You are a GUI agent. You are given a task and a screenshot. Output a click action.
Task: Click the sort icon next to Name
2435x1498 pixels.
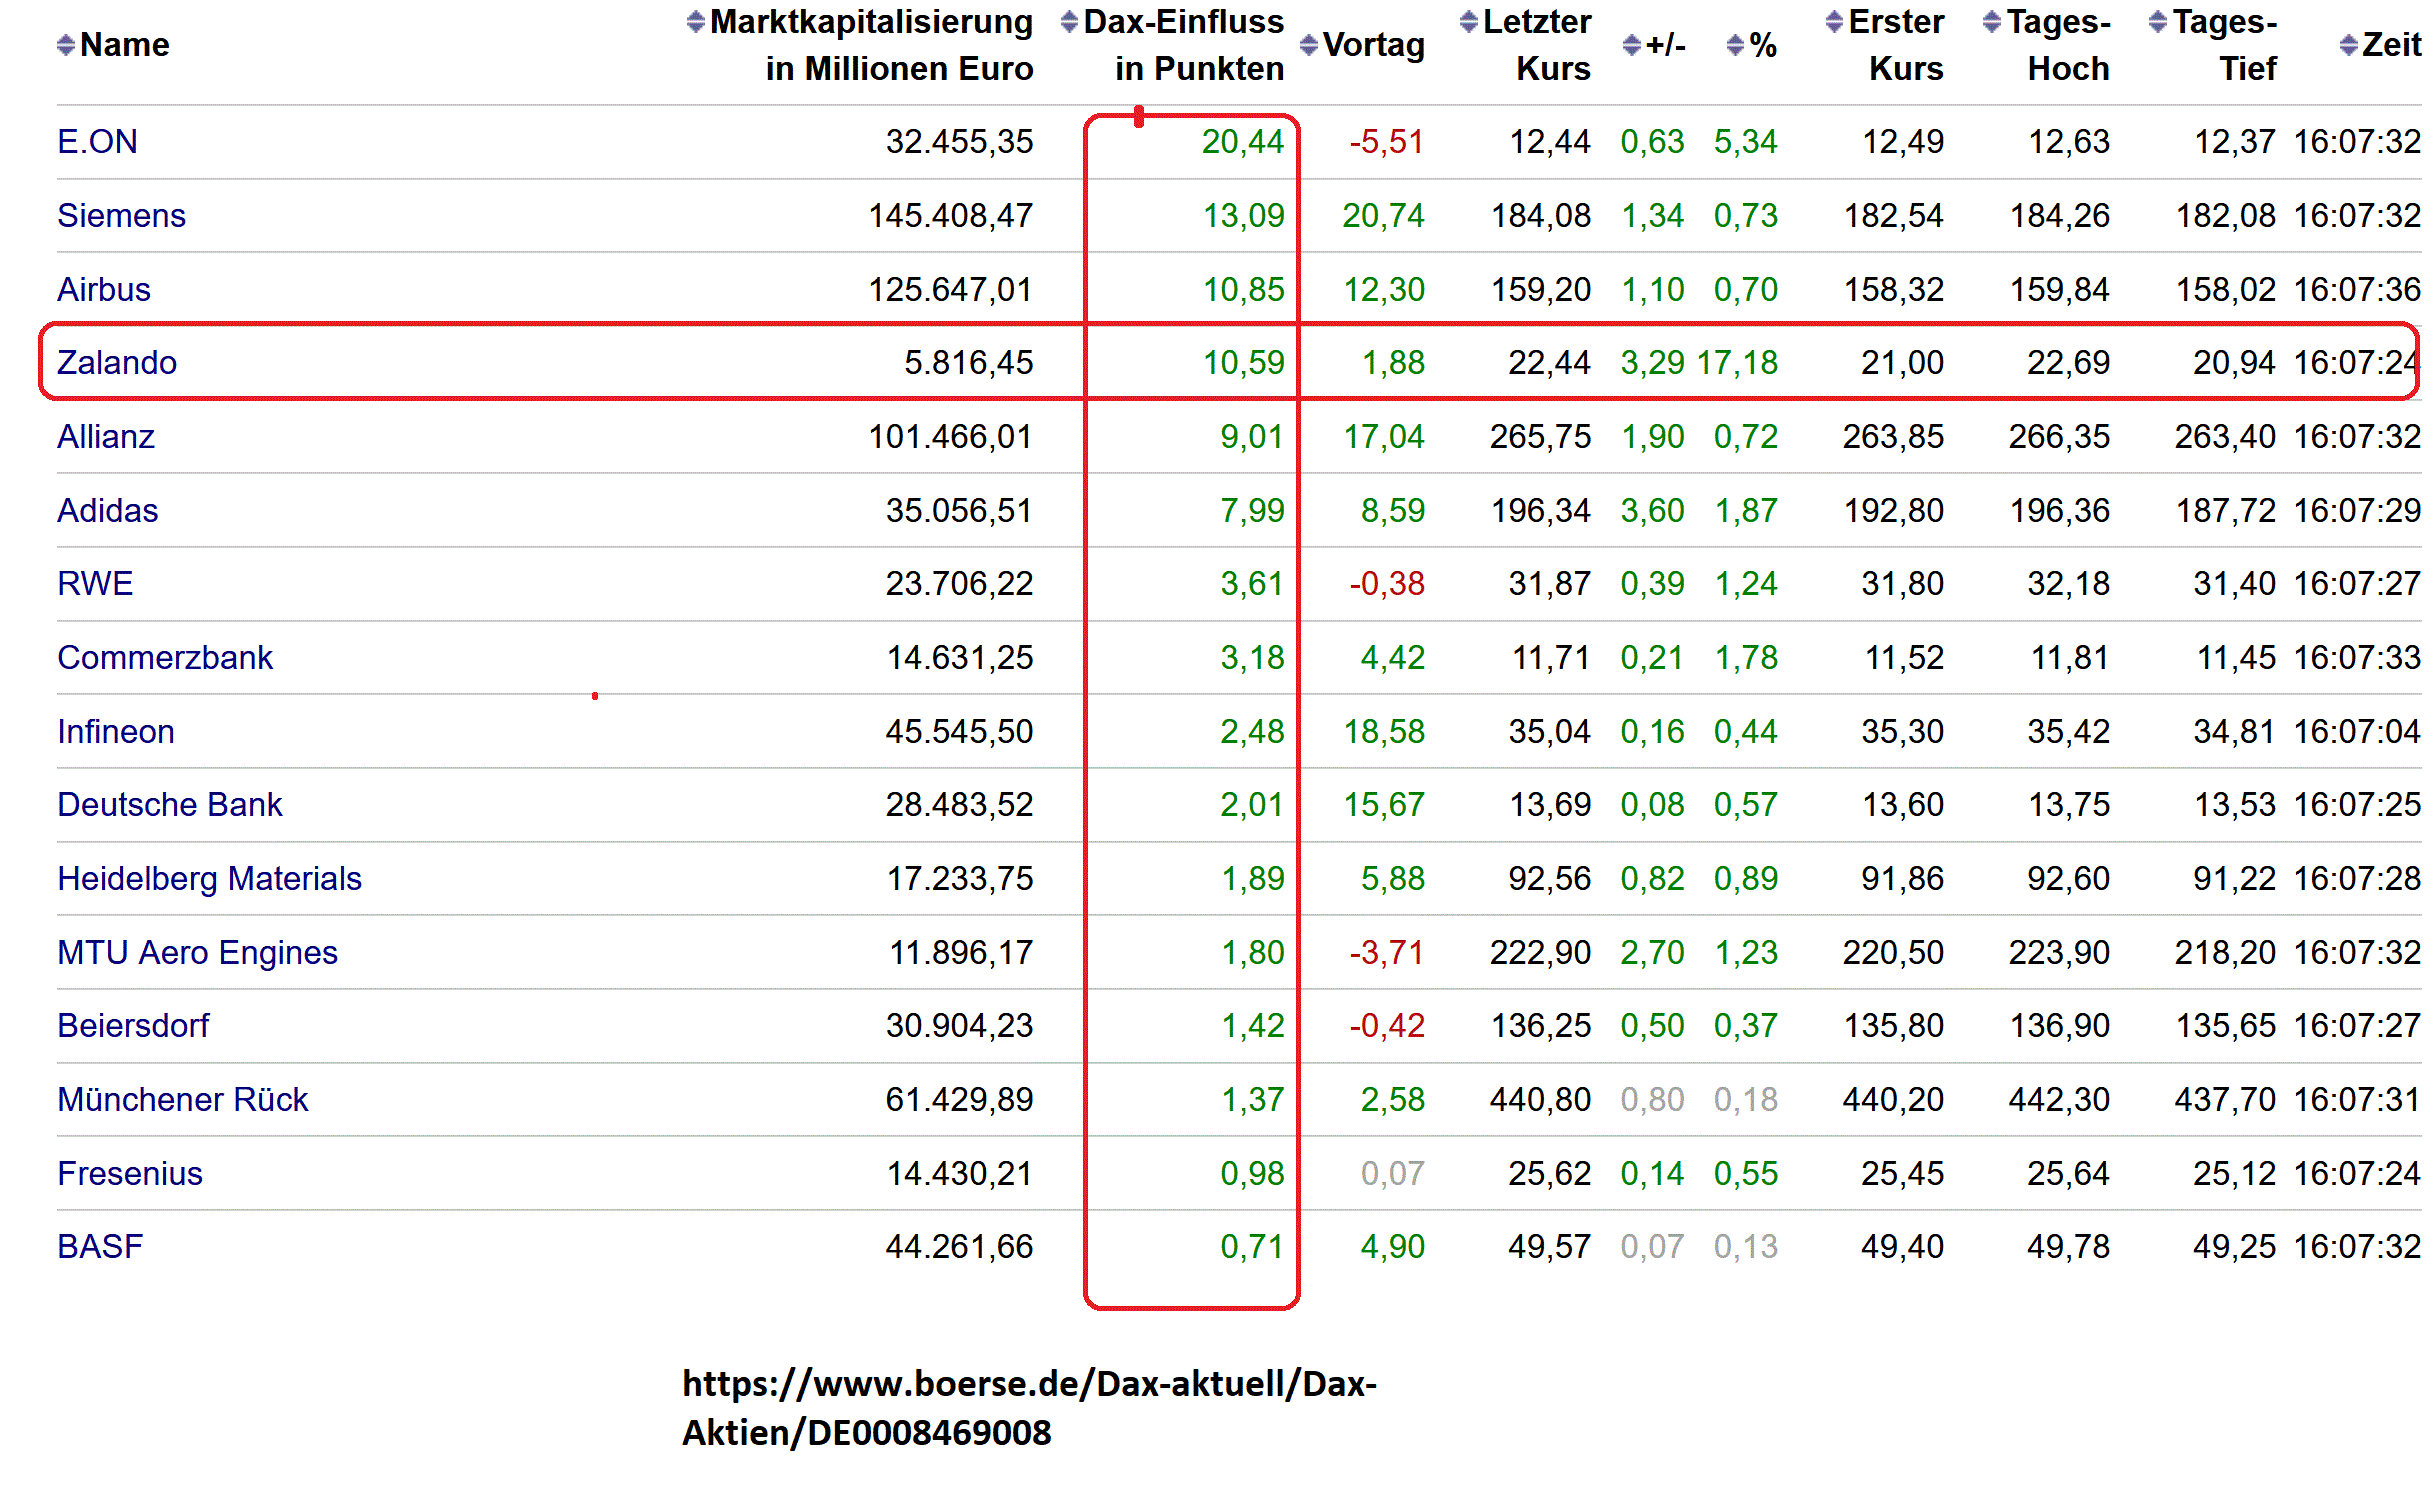pos(66,45)
